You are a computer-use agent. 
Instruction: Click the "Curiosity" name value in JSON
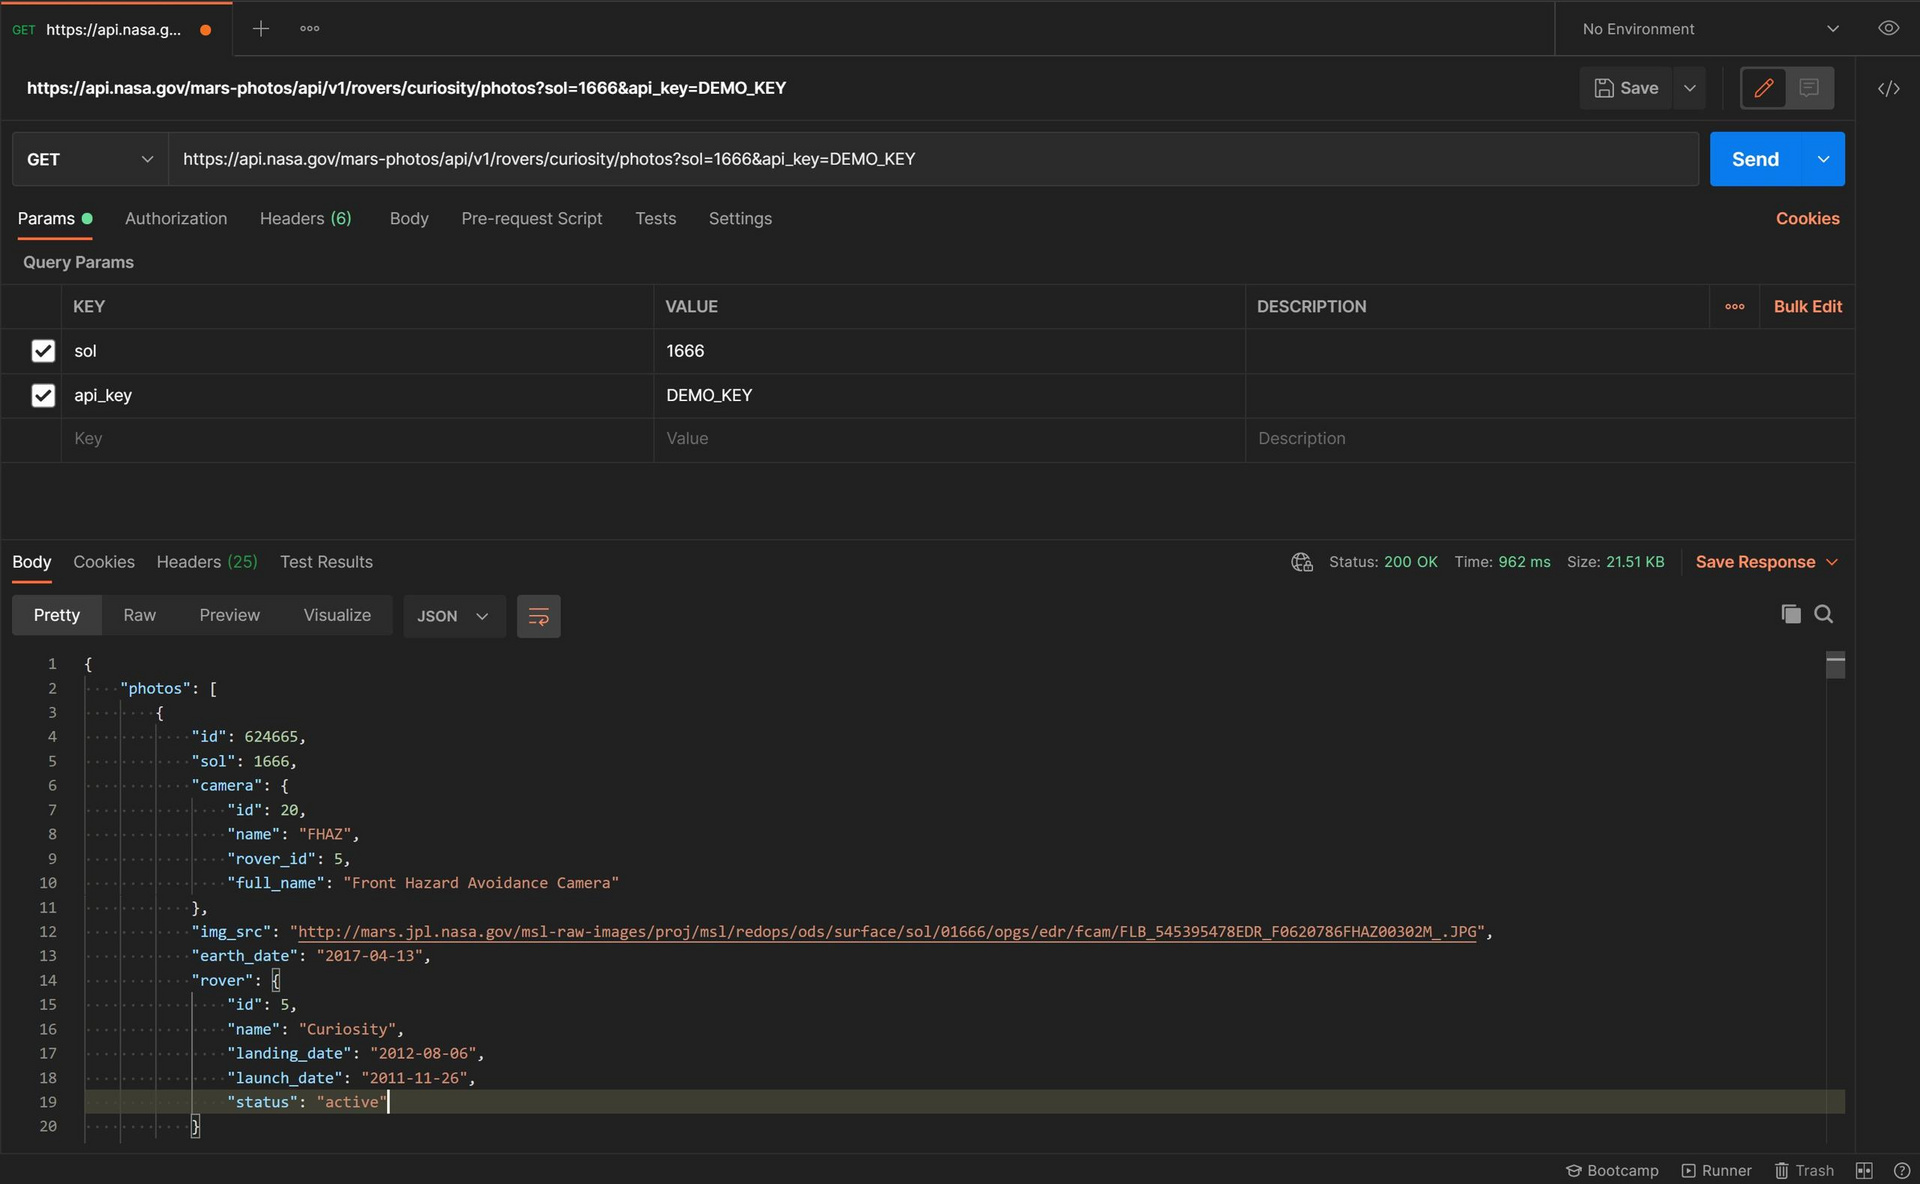pyautogui.click(x=346, y=1029)
